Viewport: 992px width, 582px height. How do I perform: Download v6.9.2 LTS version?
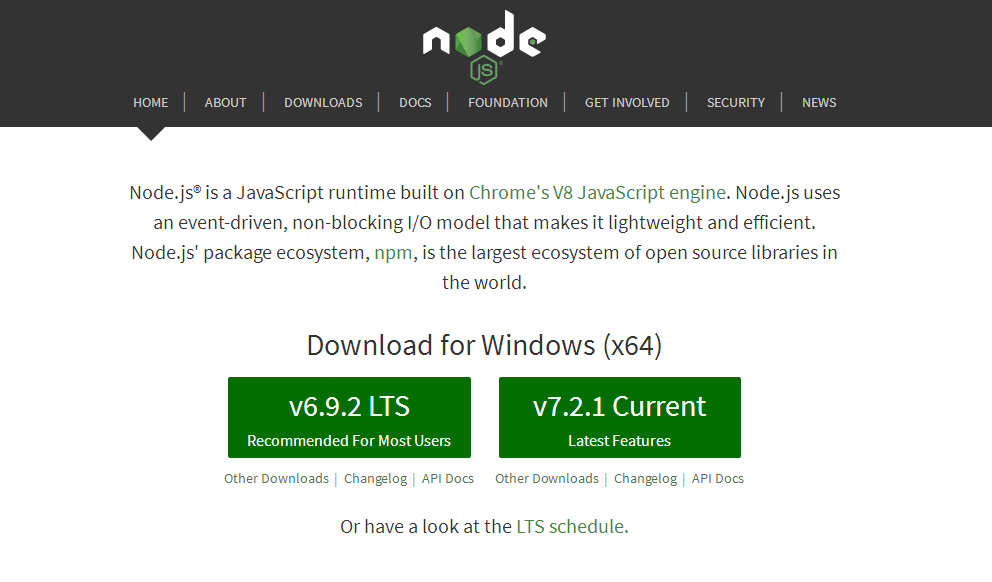click(348, 417)
